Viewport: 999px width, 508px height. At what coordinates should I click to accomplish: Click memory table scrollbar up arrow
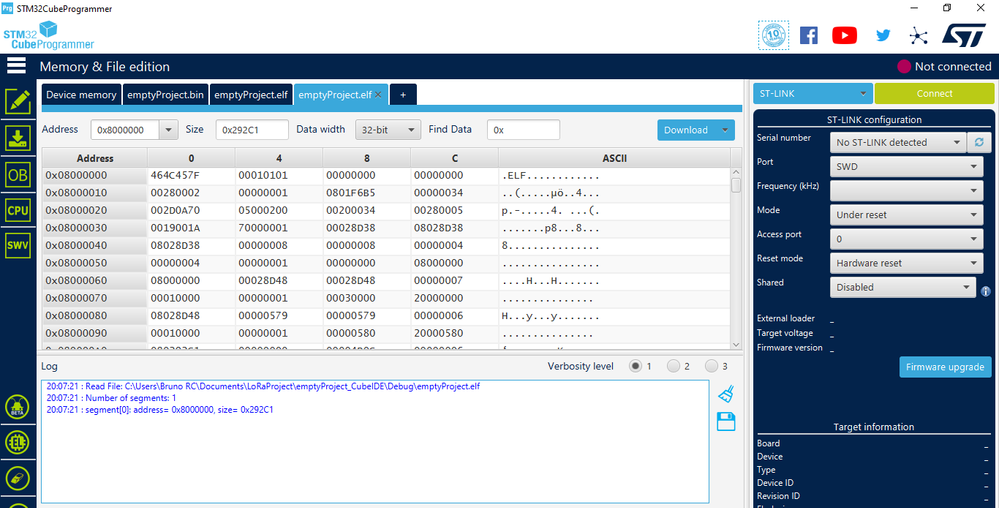click(736, 172)
